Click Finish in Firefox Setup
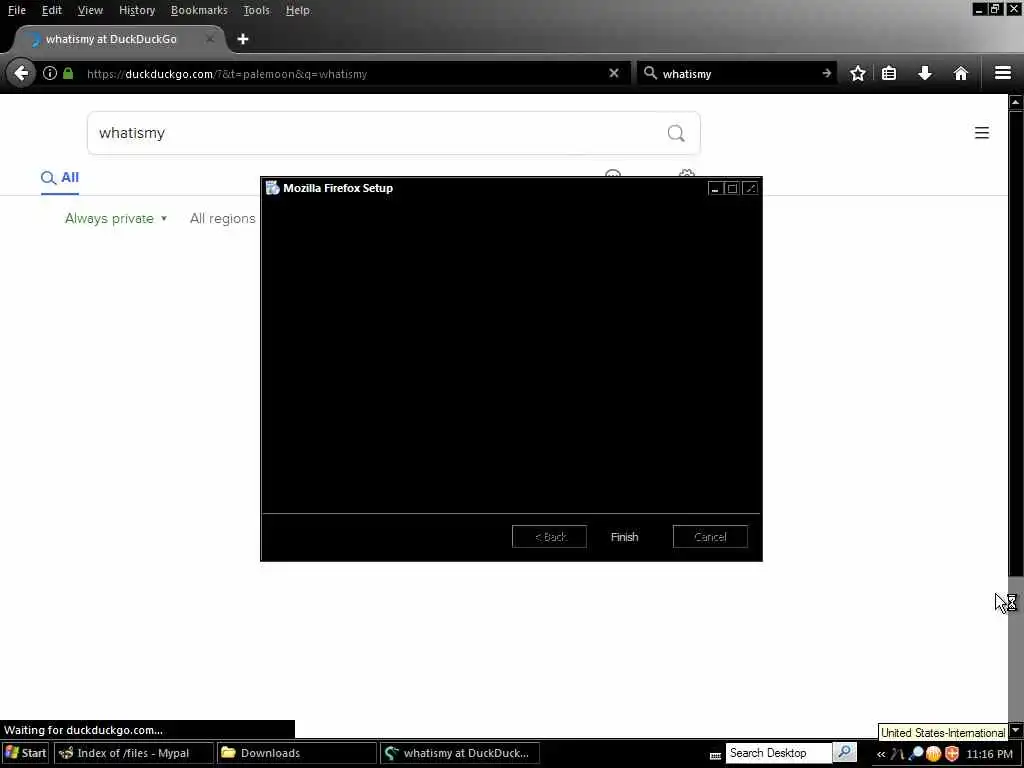 [624, 537]
